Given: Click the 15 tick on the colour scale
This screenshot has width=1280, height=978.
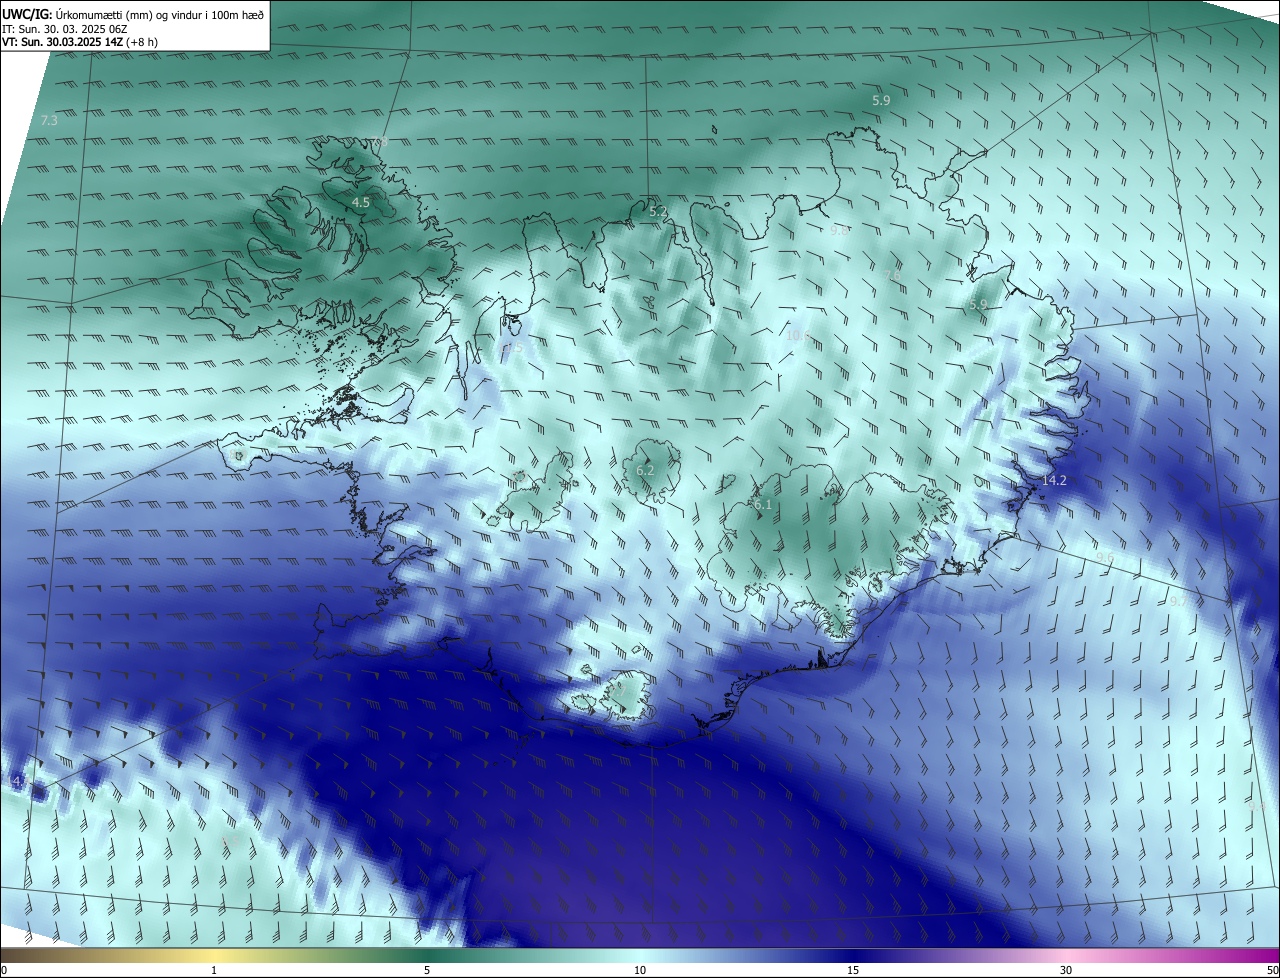Looking at the screenshot, I should click(x=853, y=971).
